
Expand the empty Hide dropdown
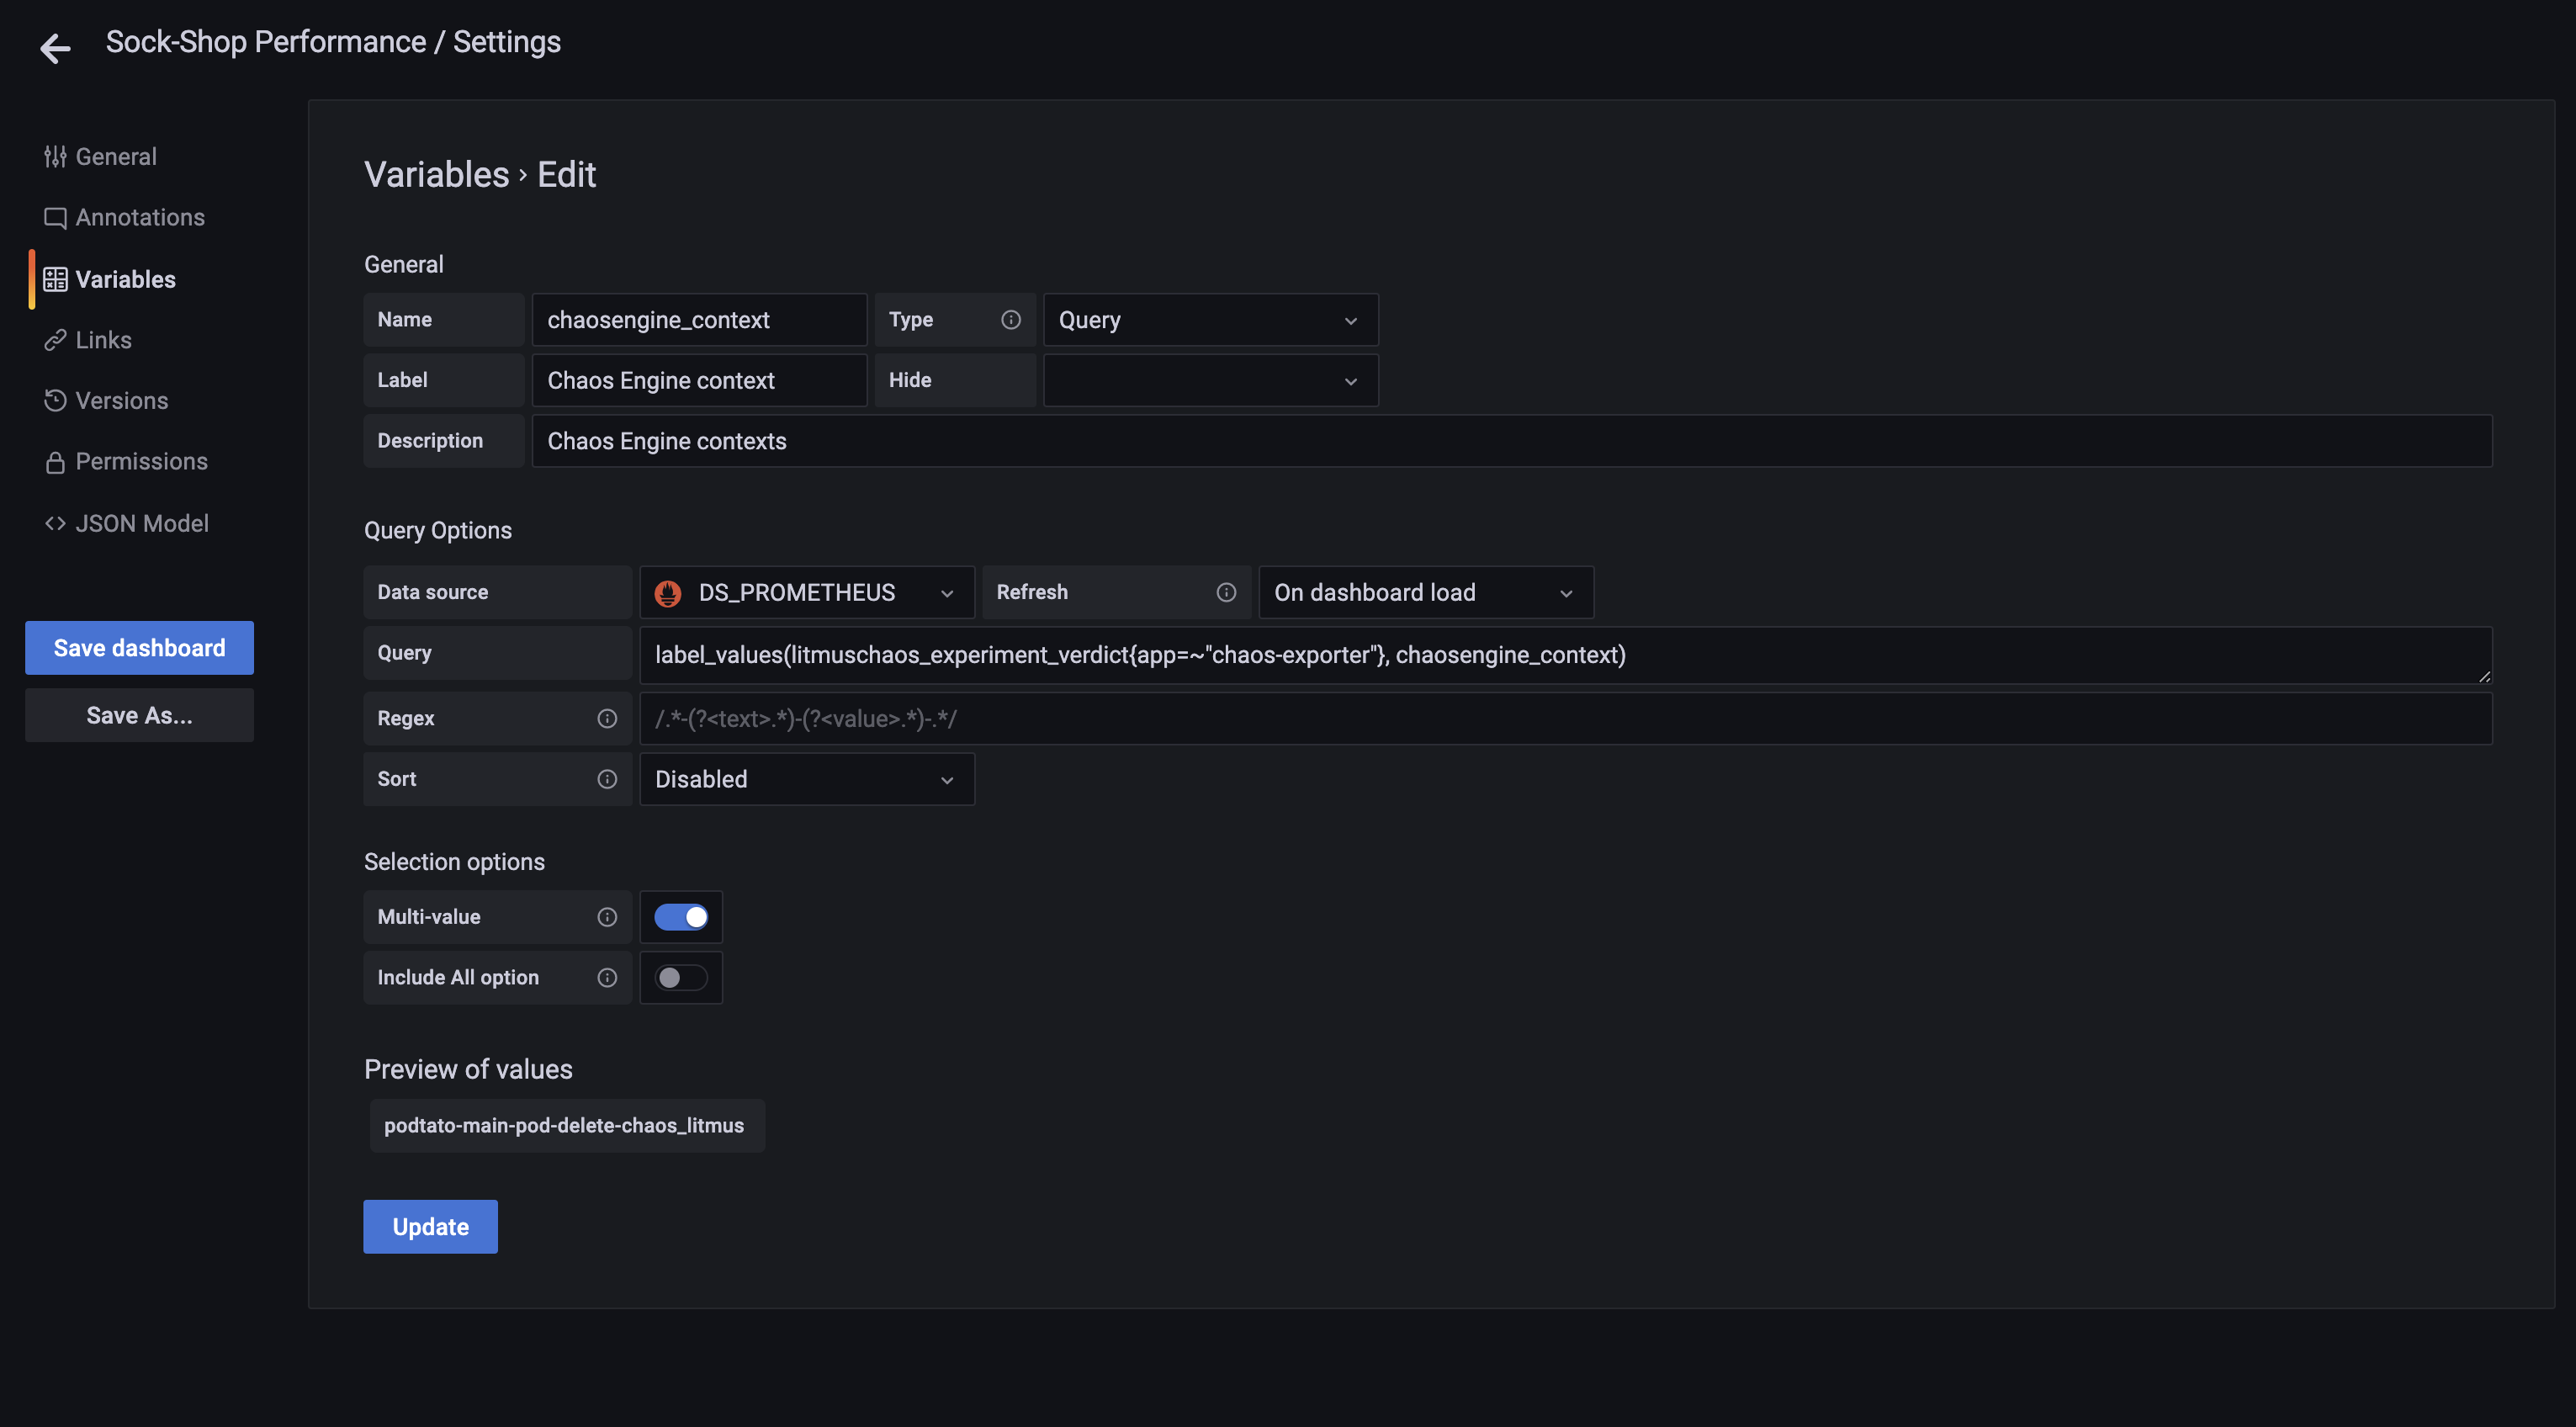pos(1209,381)
